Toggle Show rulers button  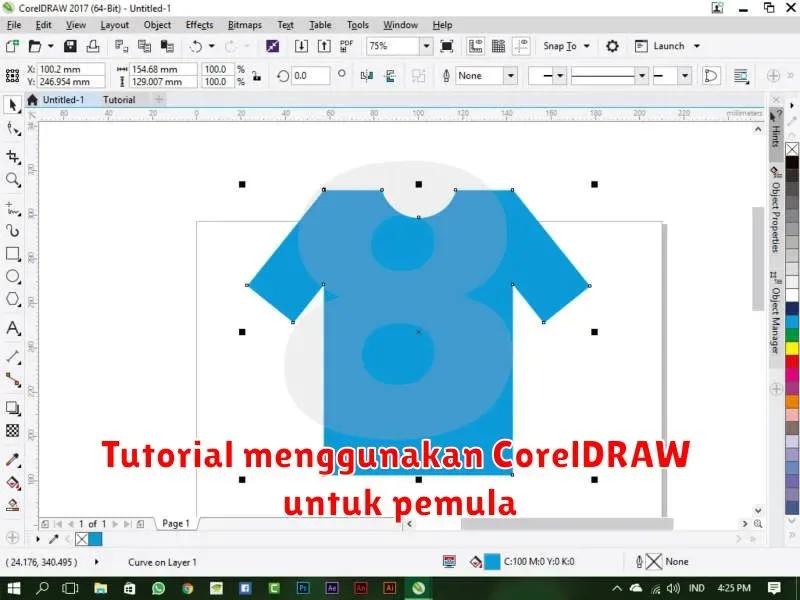476,46
